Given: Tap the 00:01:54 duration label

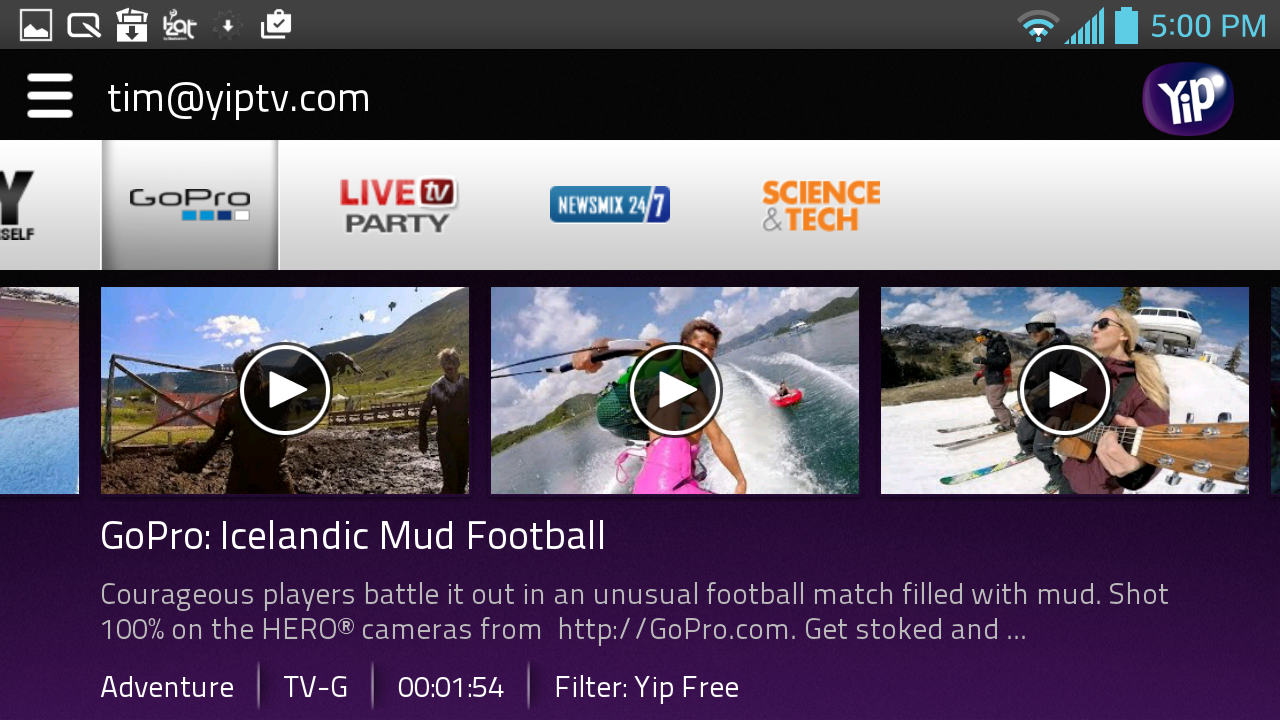Looking at the screenshot, I should pos(451,687).
